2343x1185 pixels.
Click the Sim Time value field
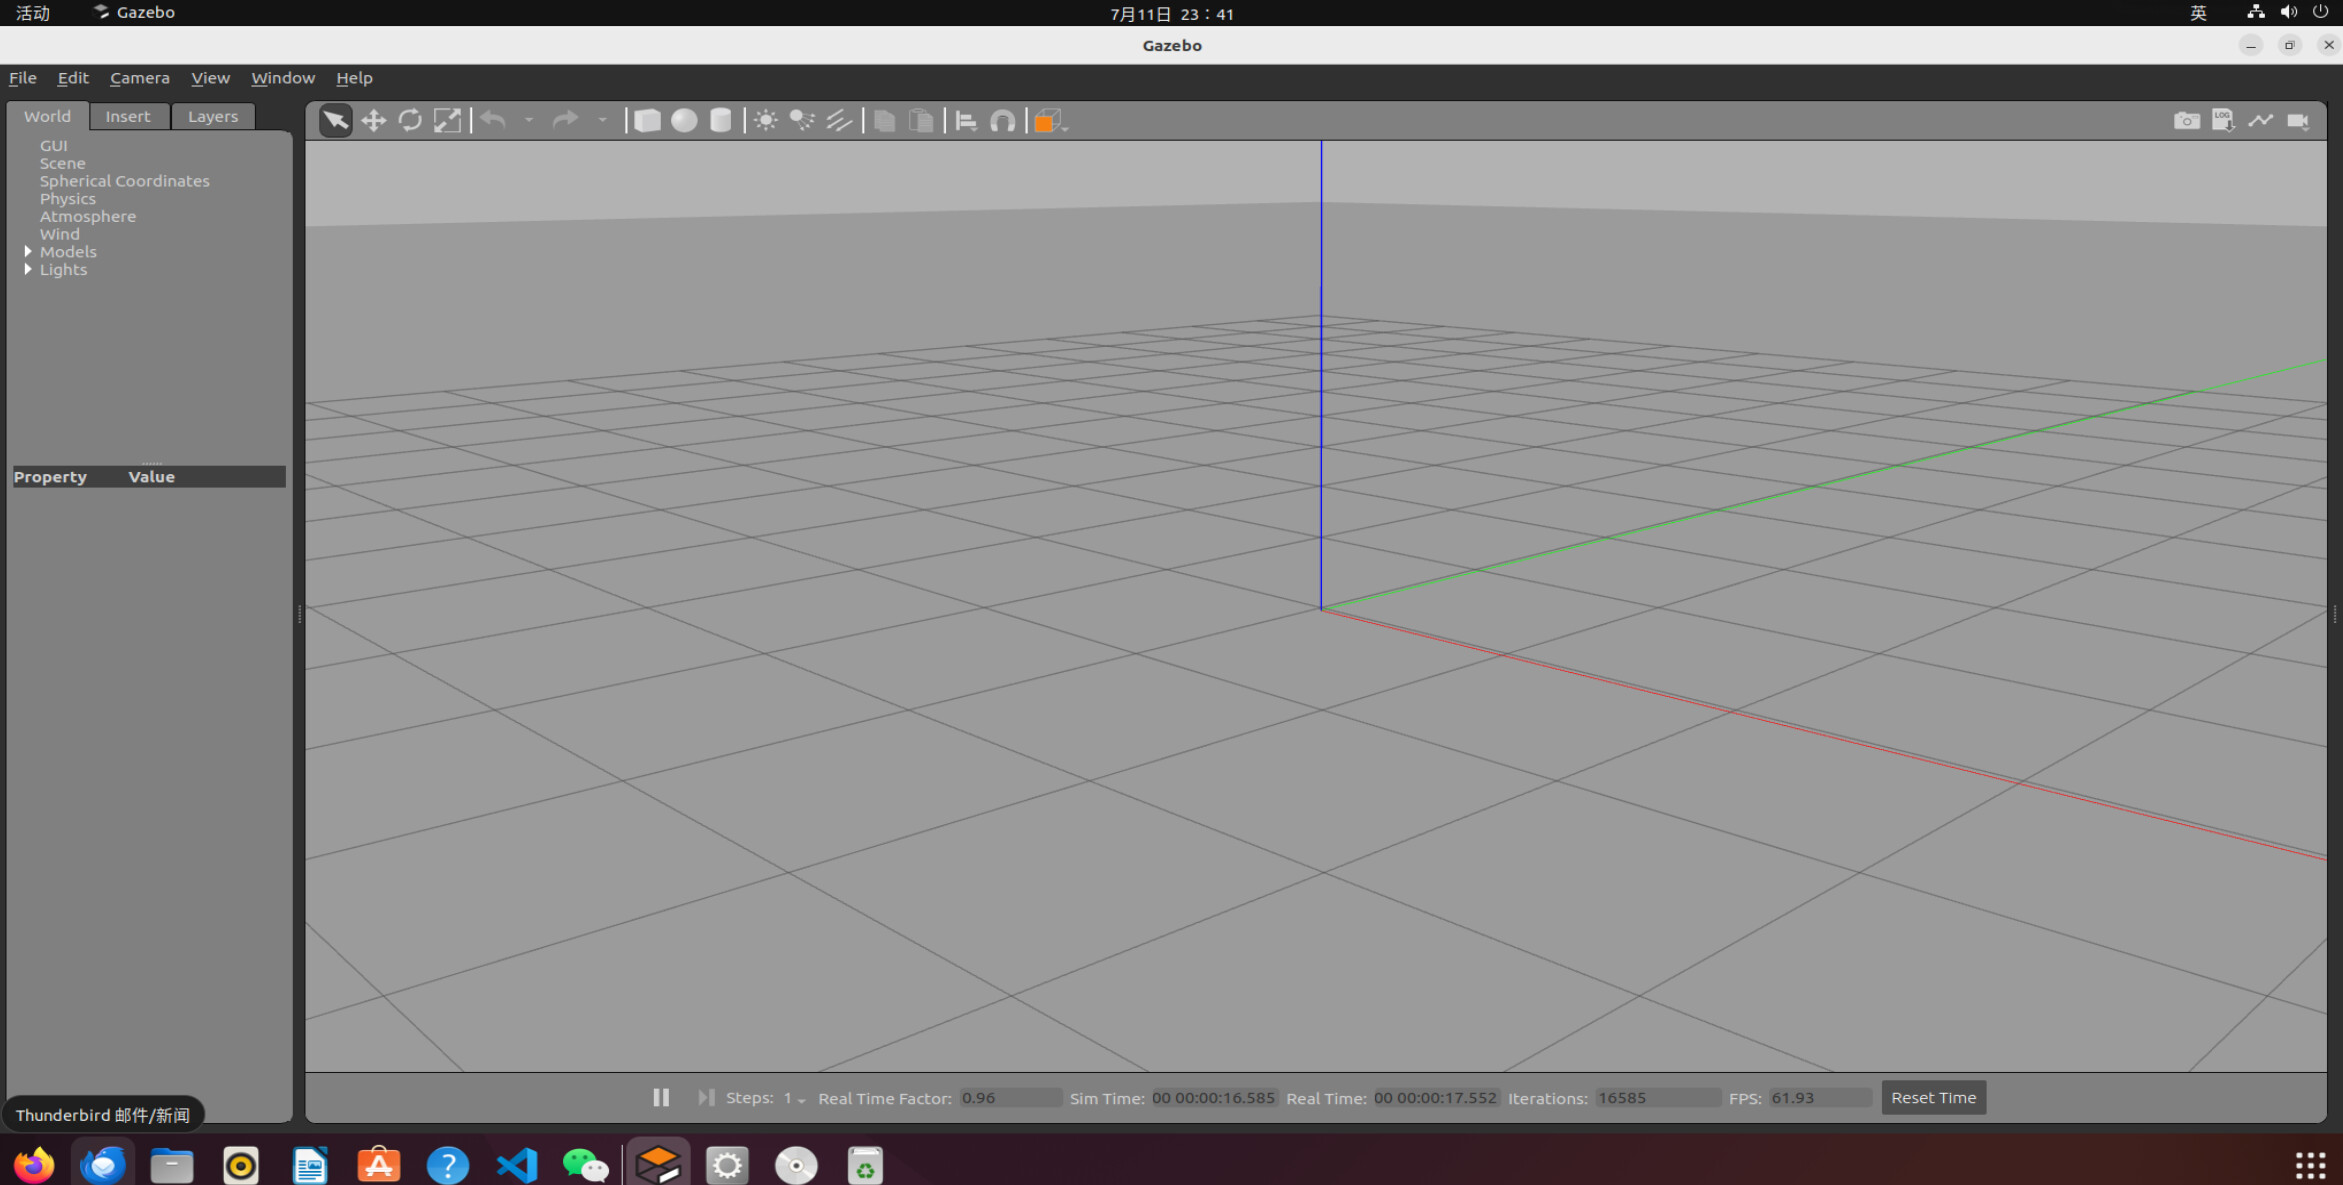coord(1214,1098)
